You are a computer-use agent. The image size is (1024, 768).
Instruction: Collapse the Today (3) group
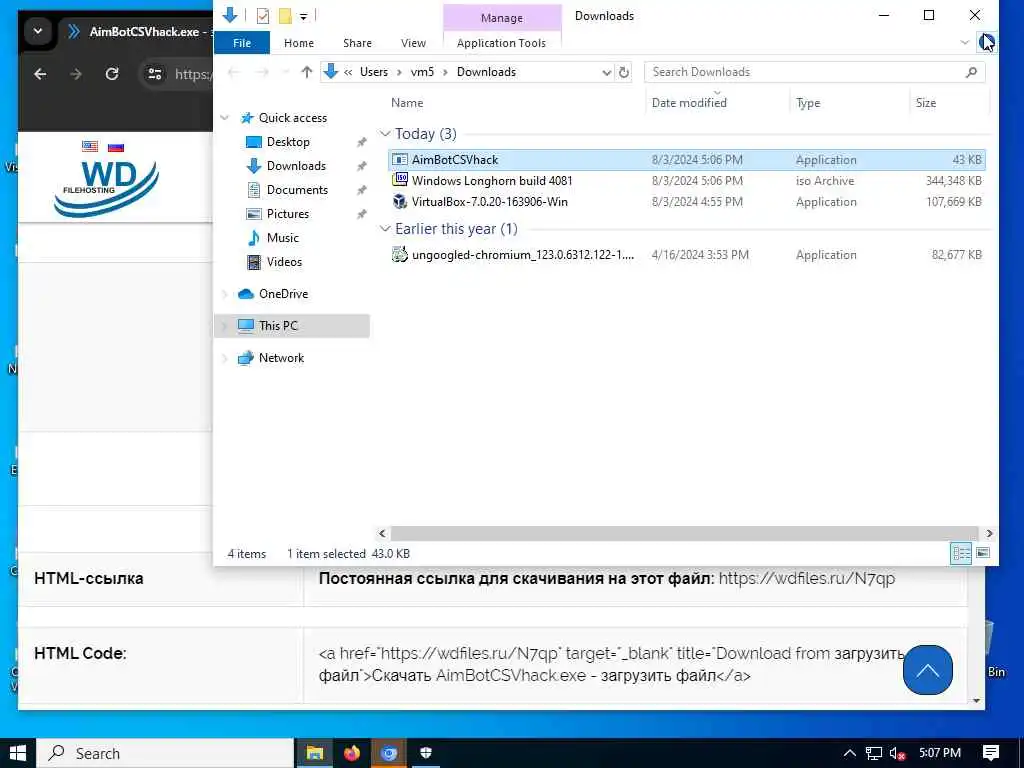point(385,134)
